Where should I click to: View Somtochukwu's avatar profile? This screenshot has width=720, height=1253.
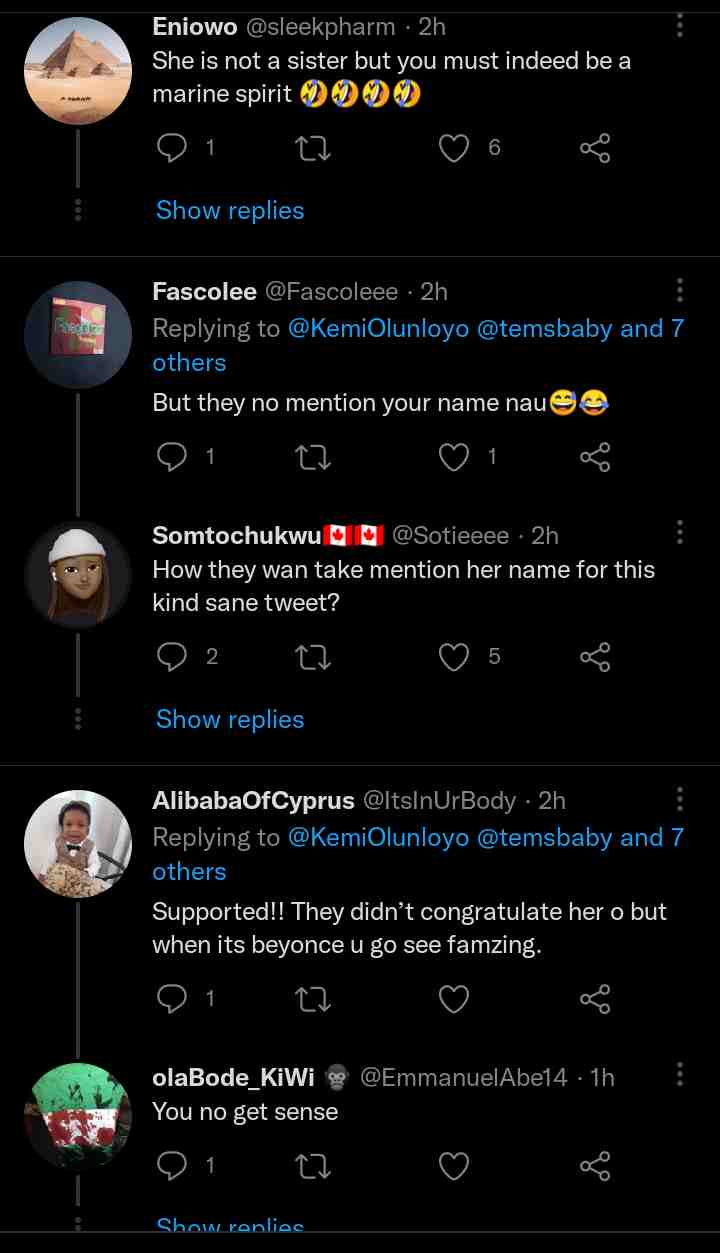coord(78,575)
